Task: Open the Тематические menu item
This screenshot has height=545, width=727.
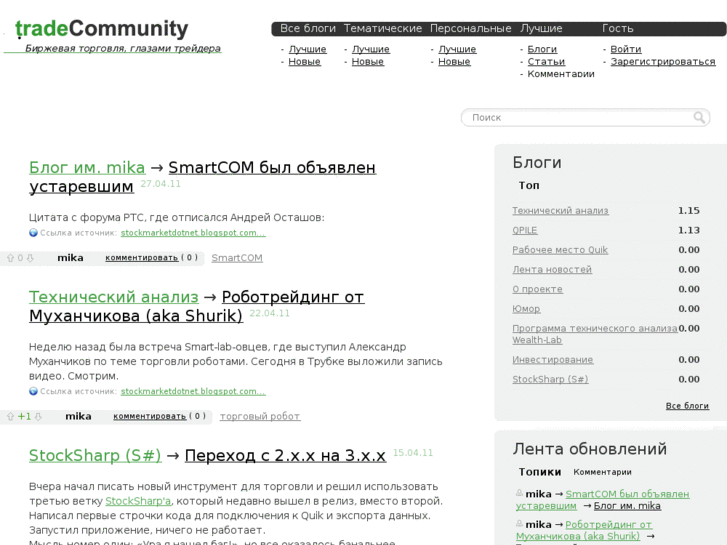Action: (383, 28)
